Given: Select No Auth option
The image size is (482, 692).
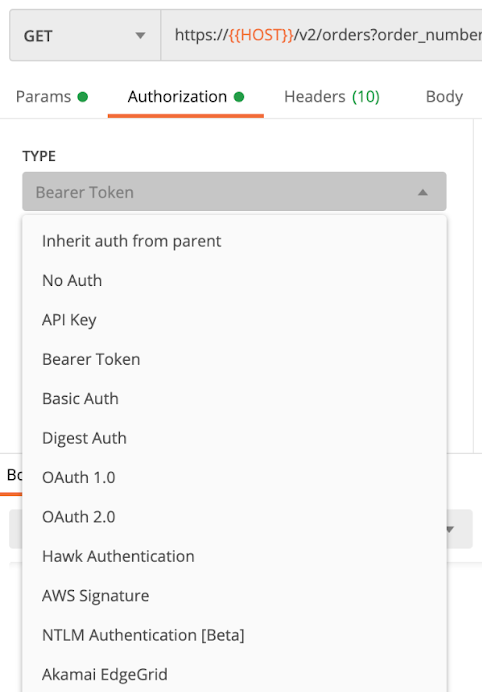Looking at the screenshot, I should tap(234, 280).
